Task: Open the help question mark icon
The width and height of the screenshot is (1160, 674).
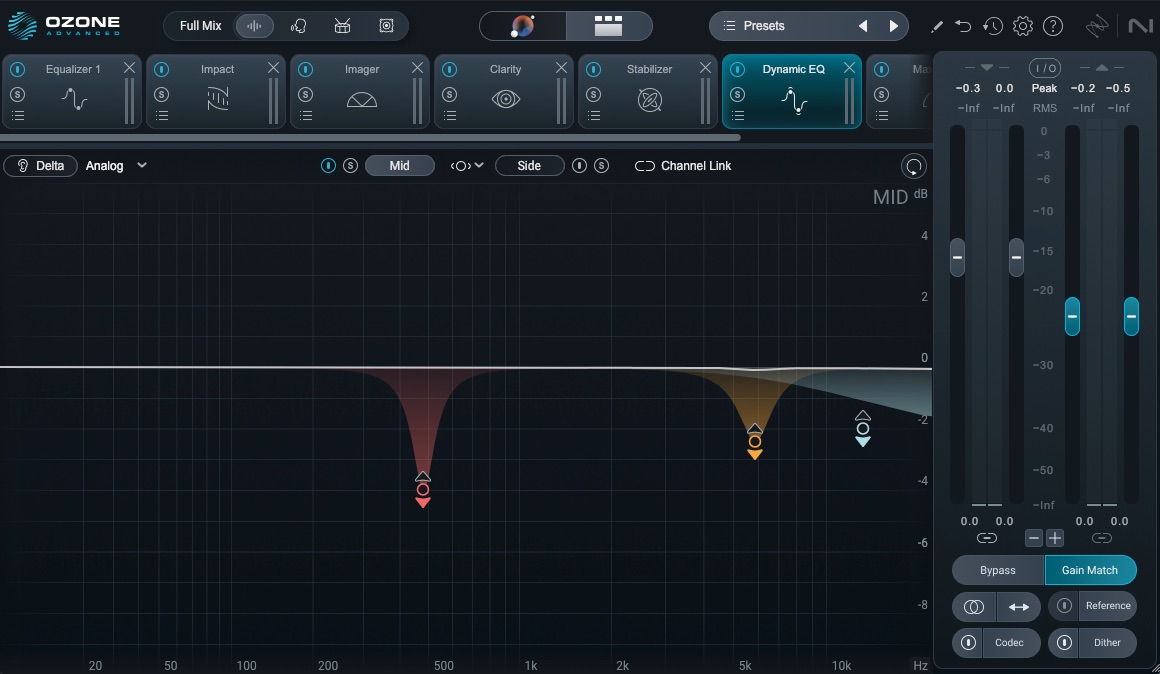Action: pyautogui.click(x=1052, y=26)
